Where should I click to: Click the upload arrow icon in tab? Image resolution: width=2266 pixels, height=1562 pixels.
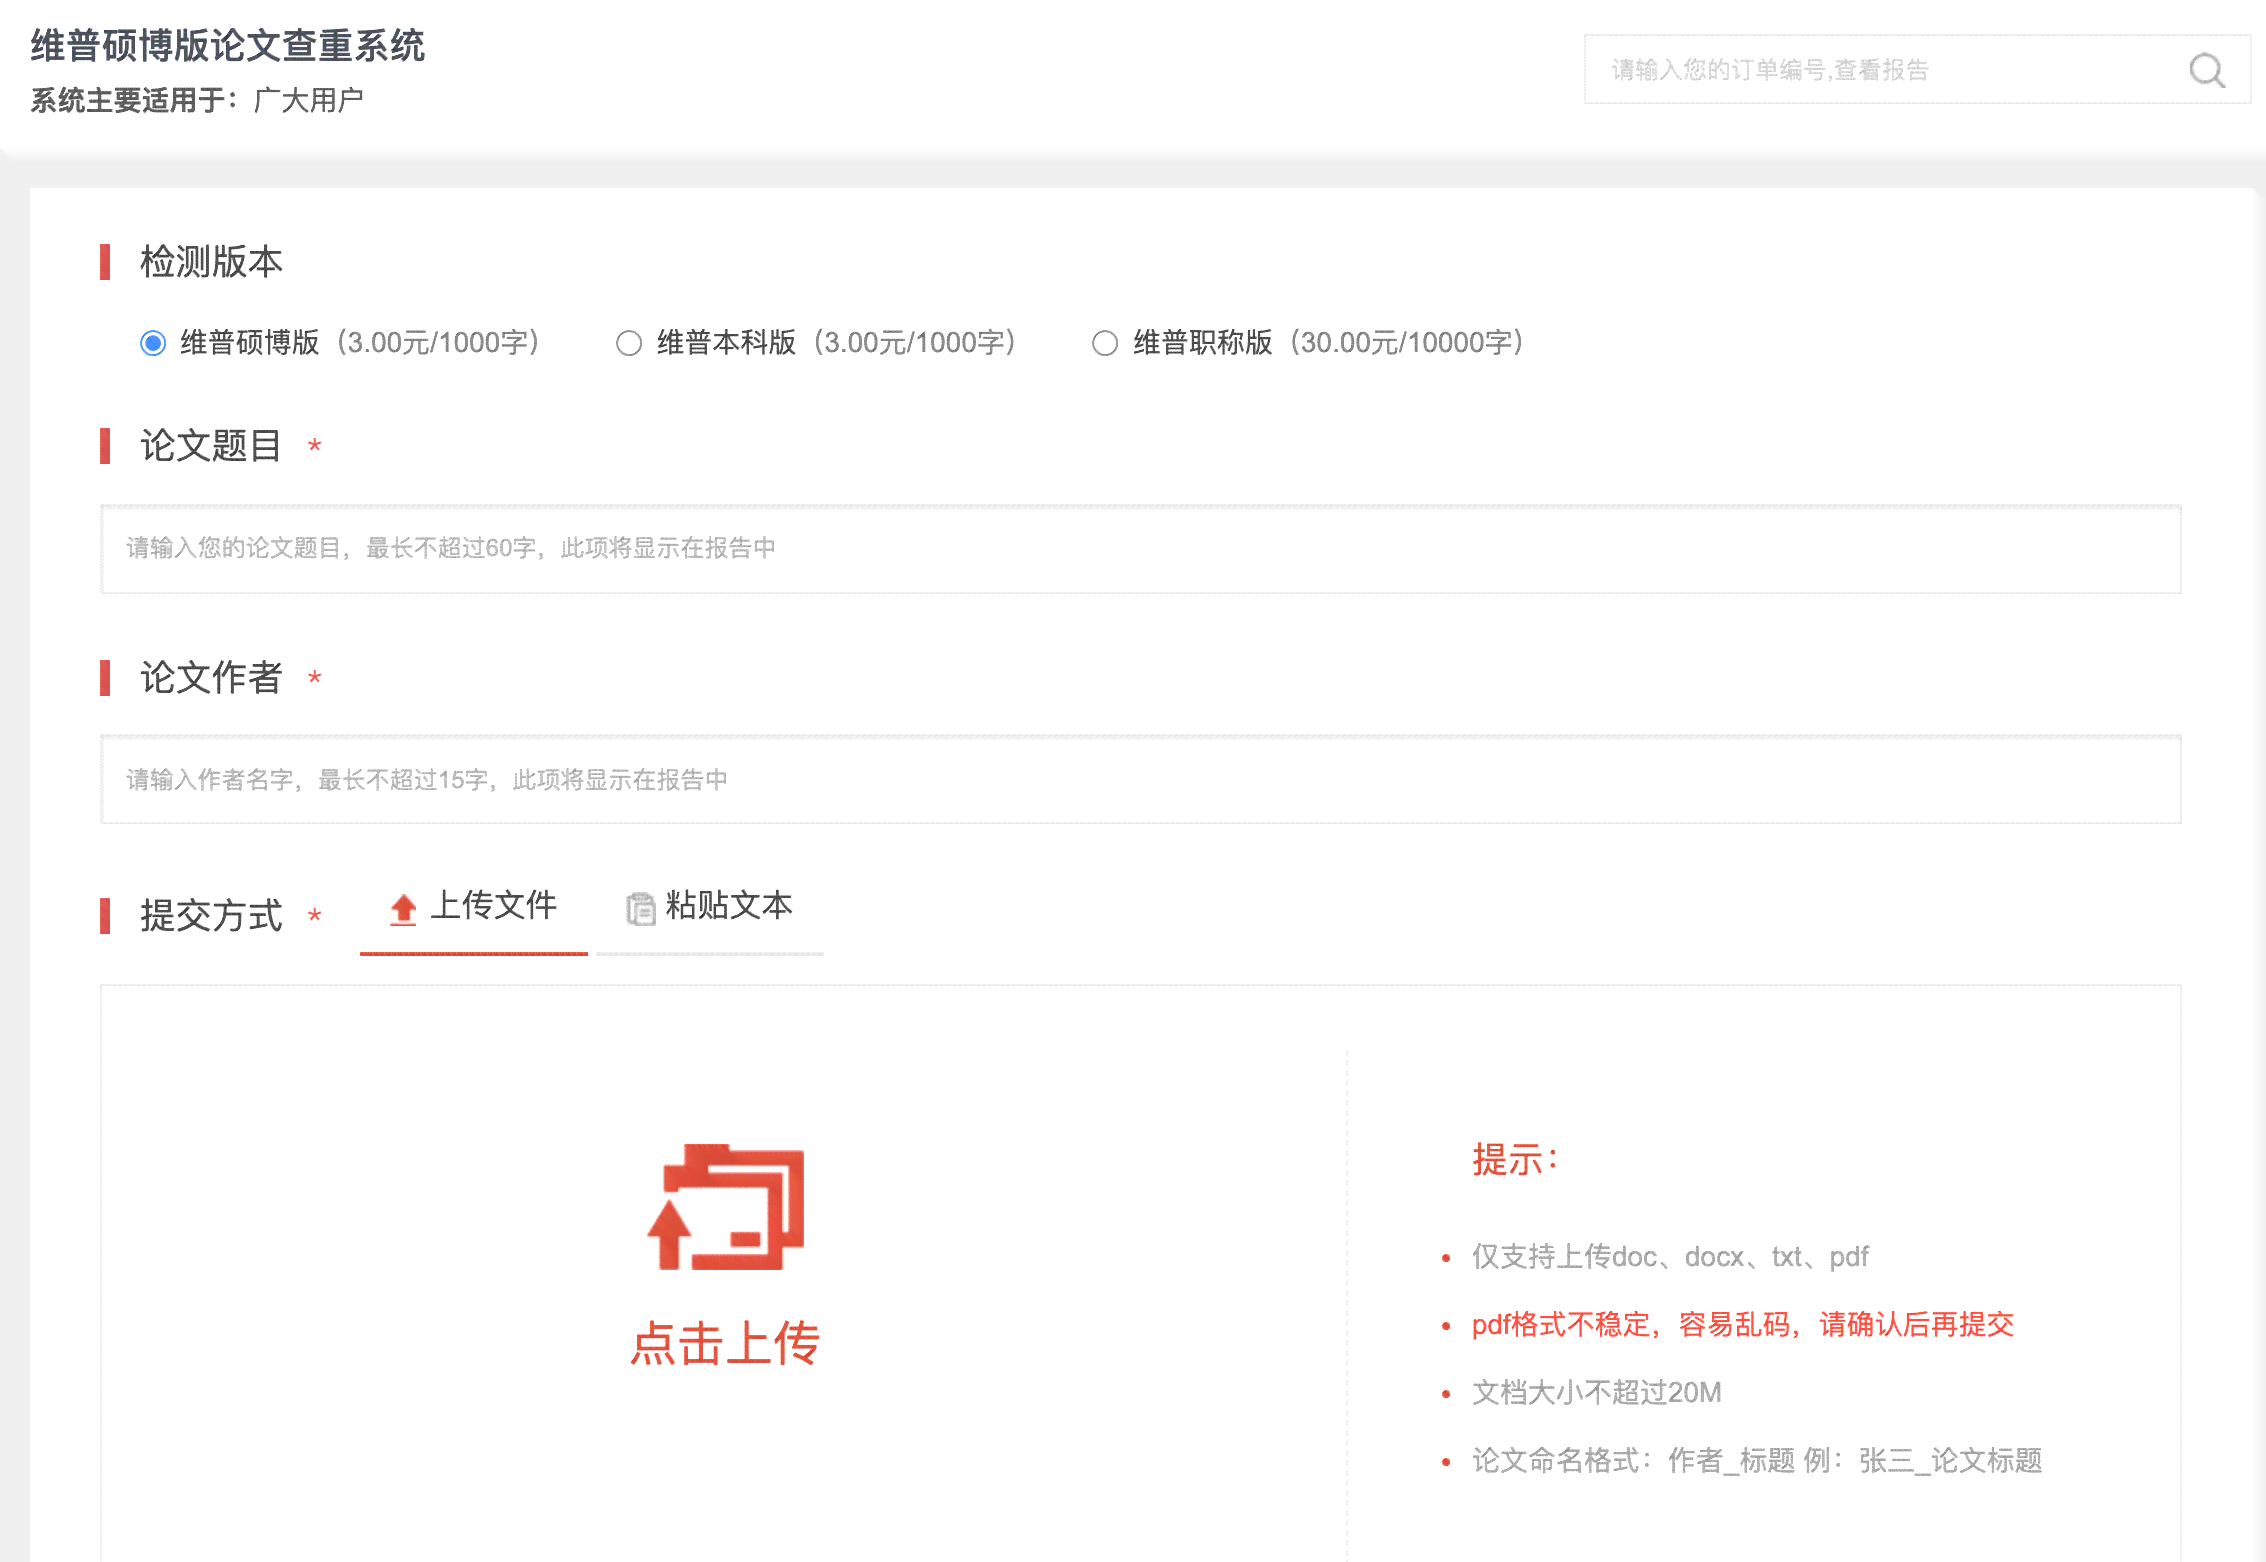[x=403, y=908]
